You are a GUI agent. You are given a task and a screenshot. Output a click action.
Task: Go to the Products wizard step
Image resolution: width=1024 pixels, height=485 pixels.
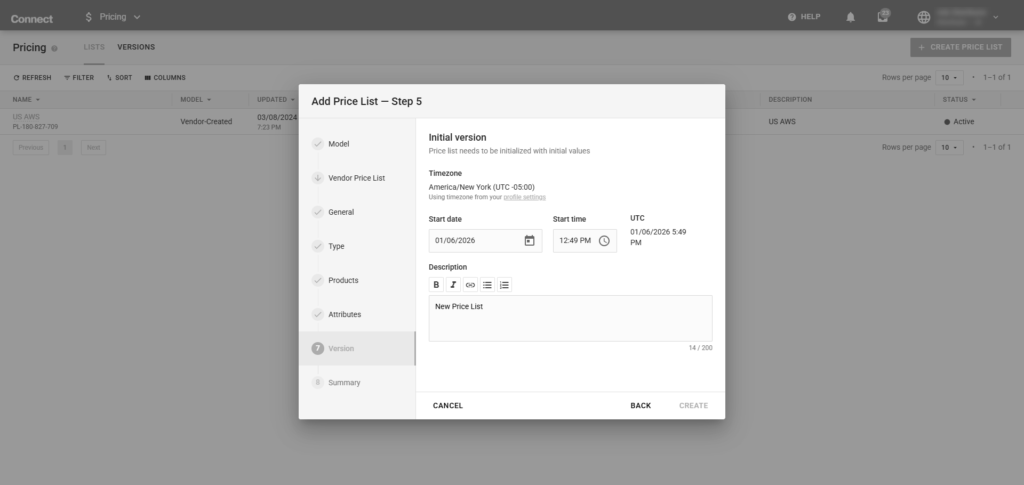pyautogui.click(x=343, y=280)
